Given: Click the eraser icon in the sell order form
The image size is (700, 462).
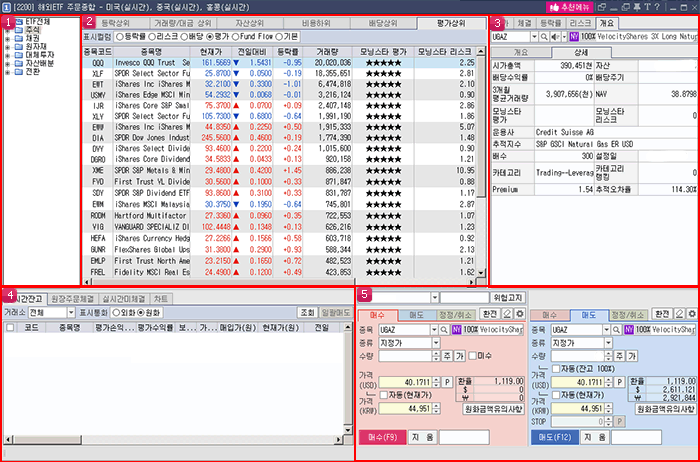Looking at the screenshot, I should pyautogui.click(x=679, y=314).
